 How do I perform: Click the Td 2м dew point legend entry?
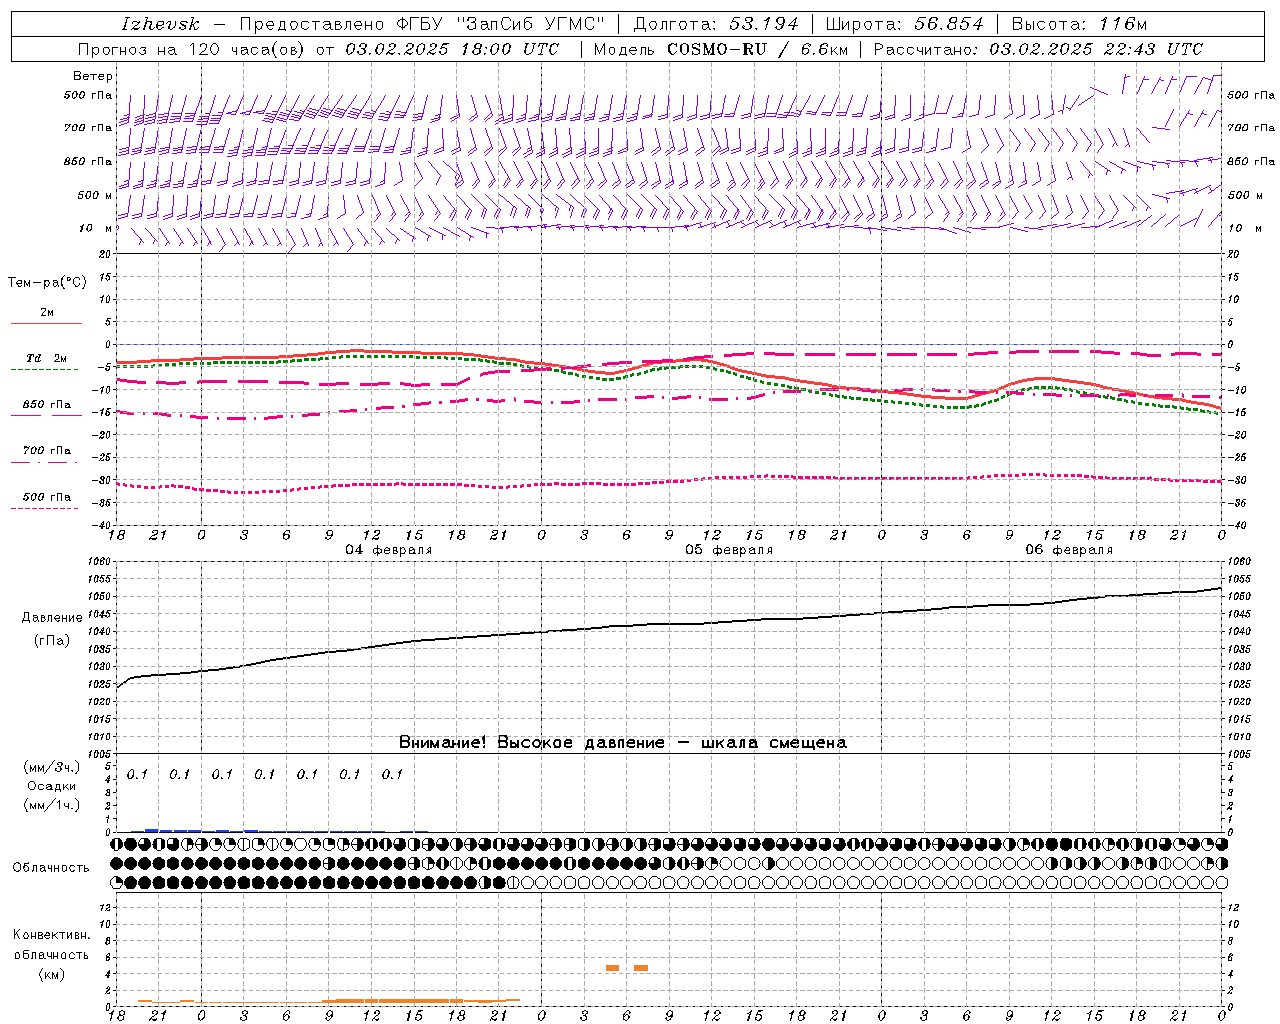pyautogui.click(x=46, y=358)
